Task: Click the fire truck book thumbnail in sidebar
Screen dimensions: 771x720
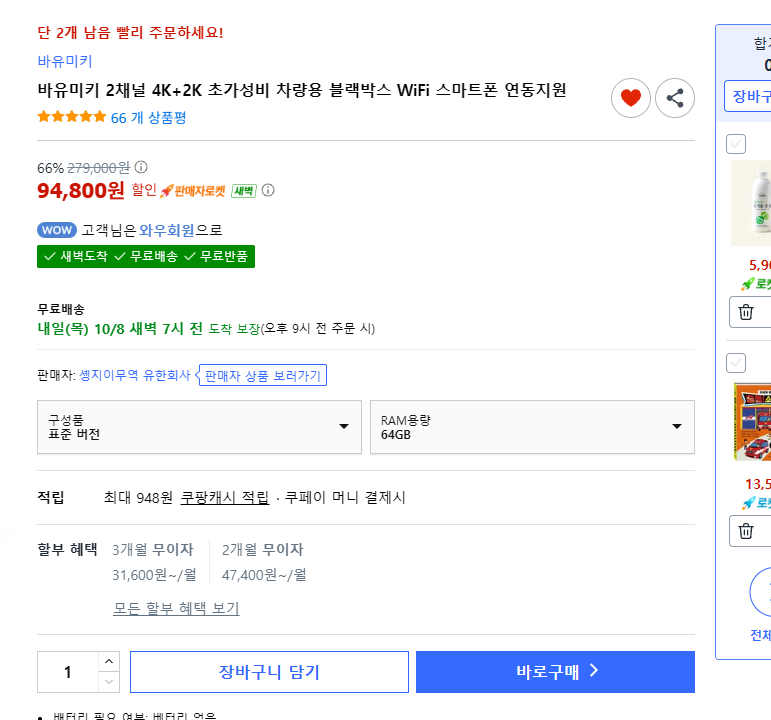Action: pos(752,422)
